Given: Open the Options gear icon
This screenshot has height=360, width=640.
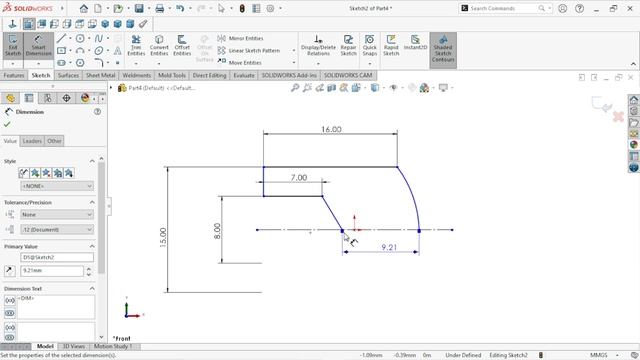Looking at the screenshot, I should (x=270, y=8).
